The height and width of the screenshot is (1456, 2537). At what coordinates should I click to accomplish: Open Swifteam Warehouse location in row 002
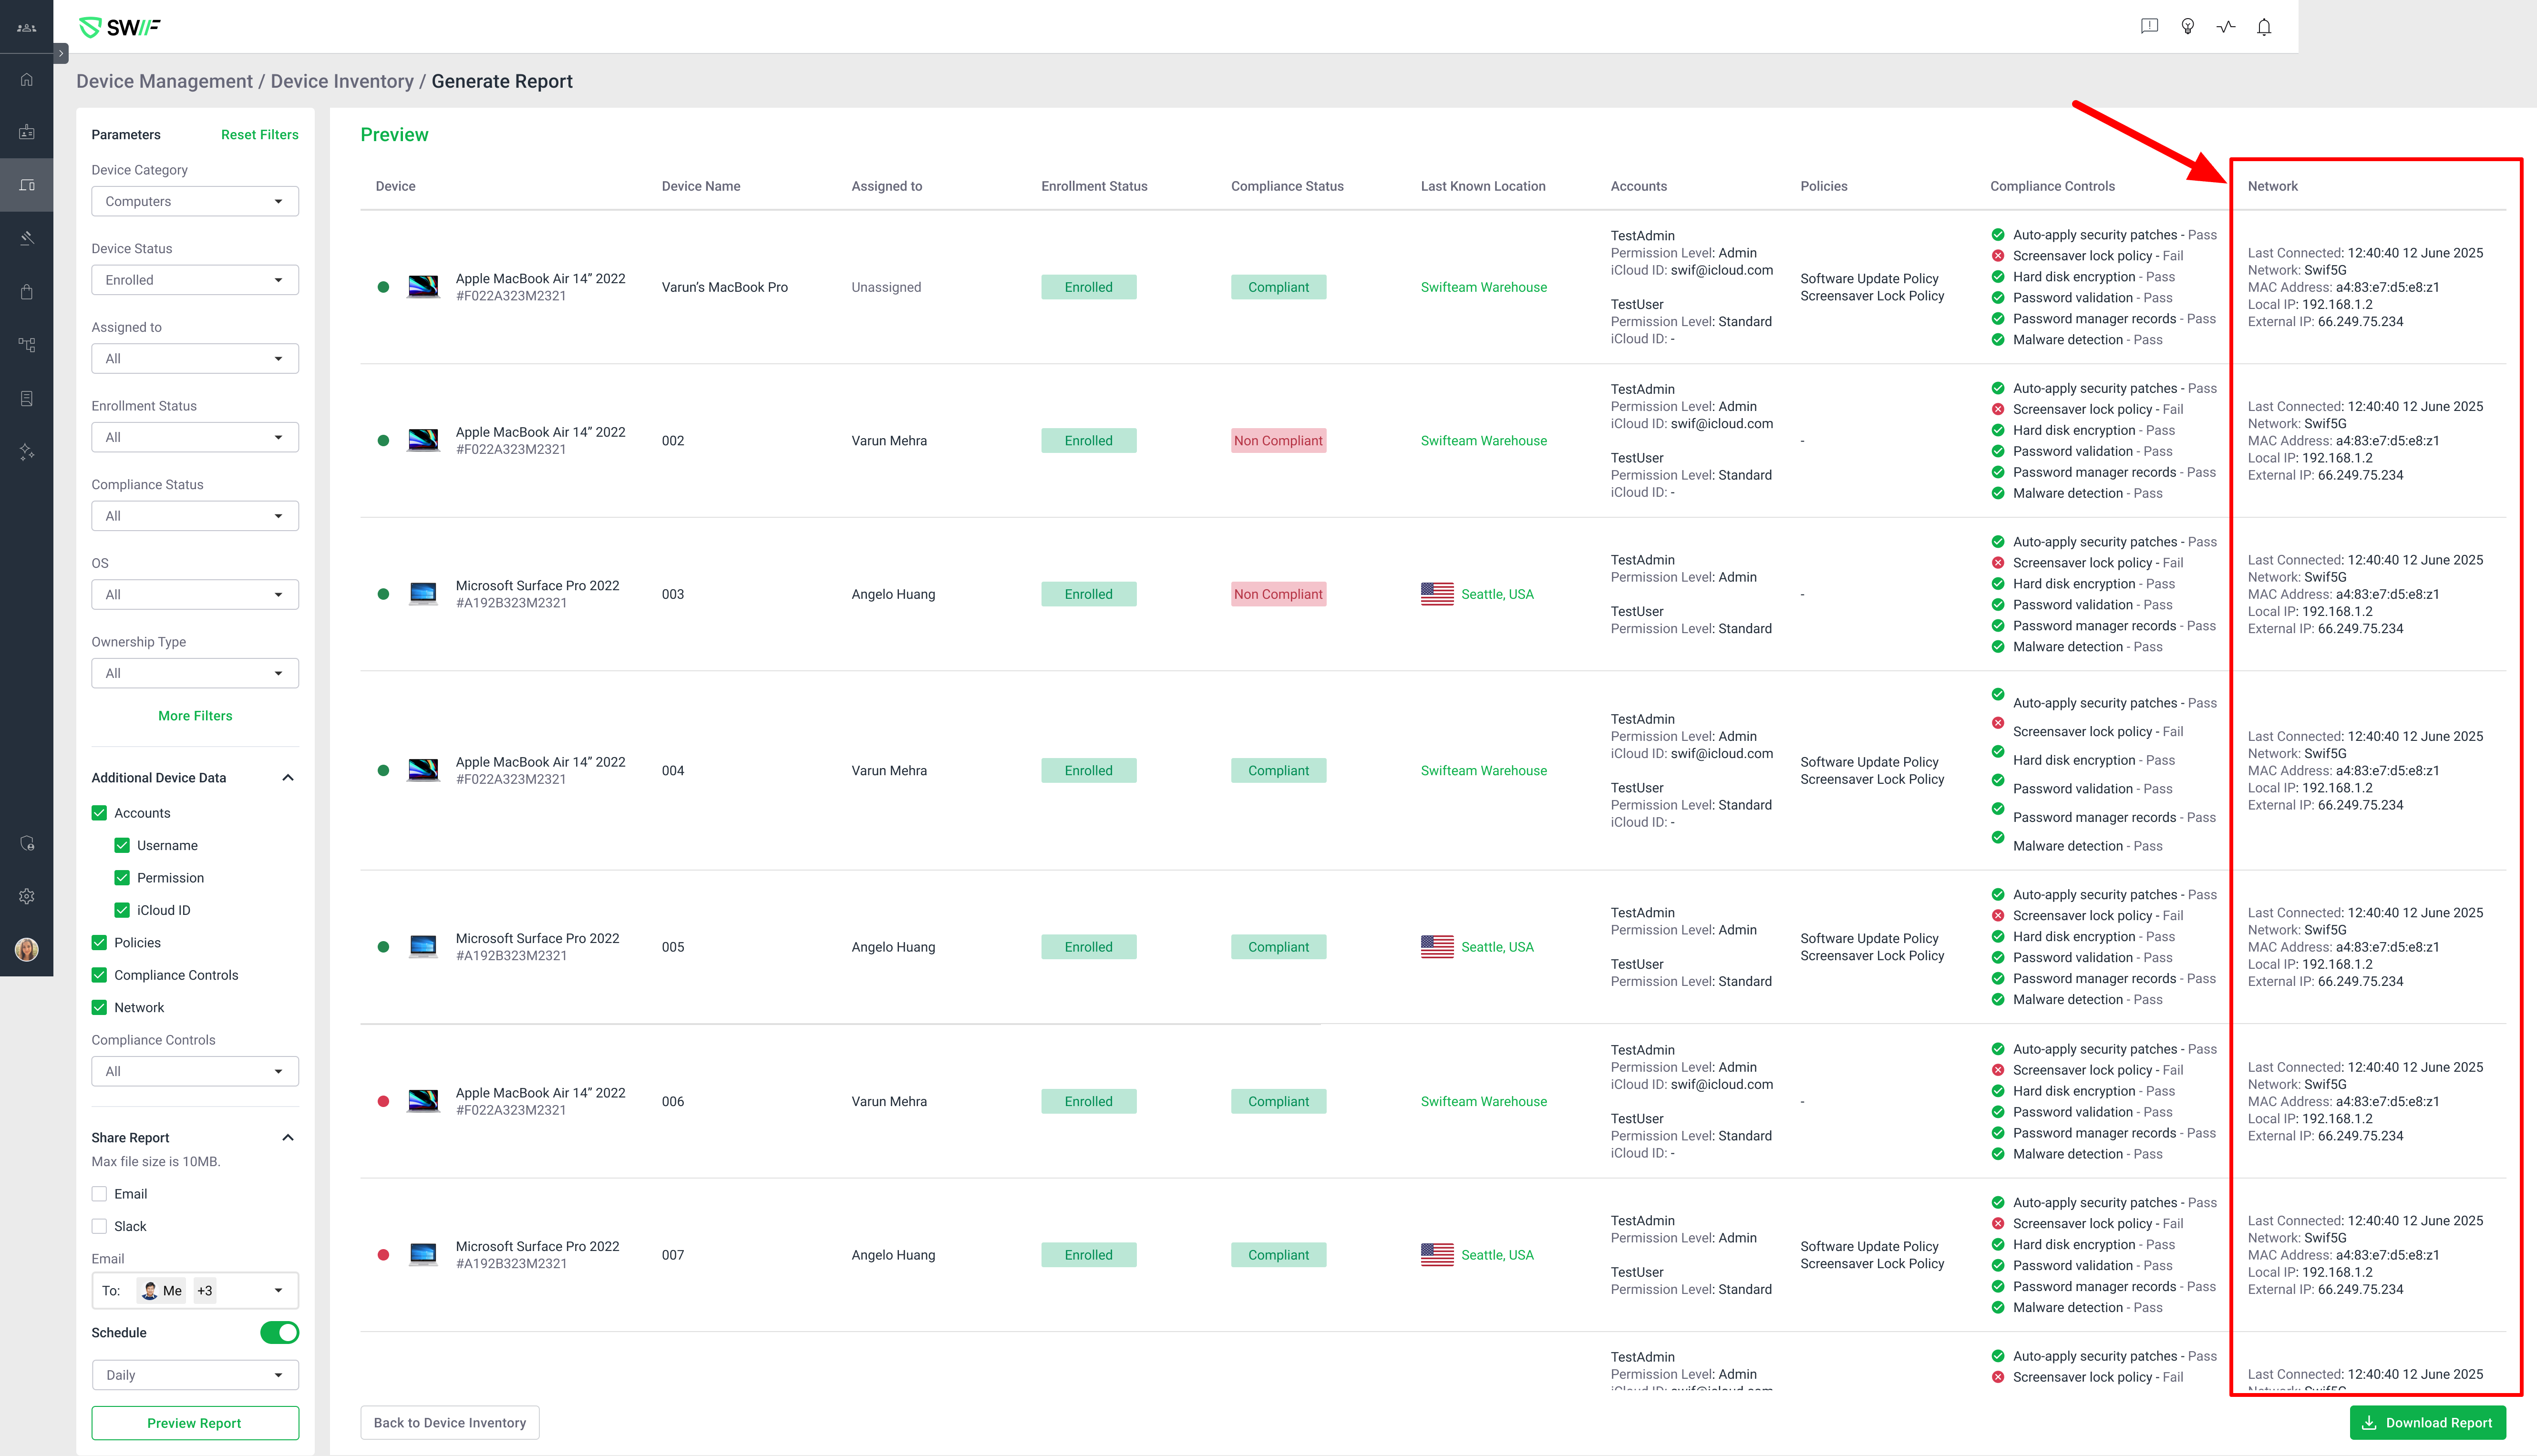click(x=1483, y=441)
